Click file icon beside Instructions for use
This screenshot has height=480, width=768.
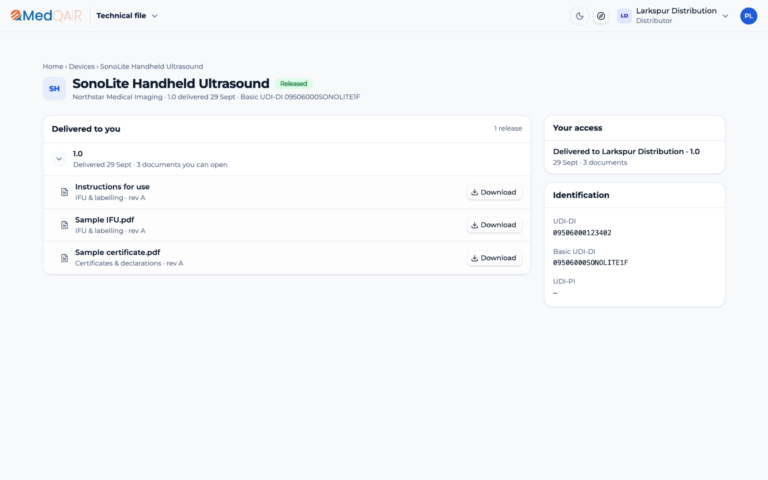[64, 192]
